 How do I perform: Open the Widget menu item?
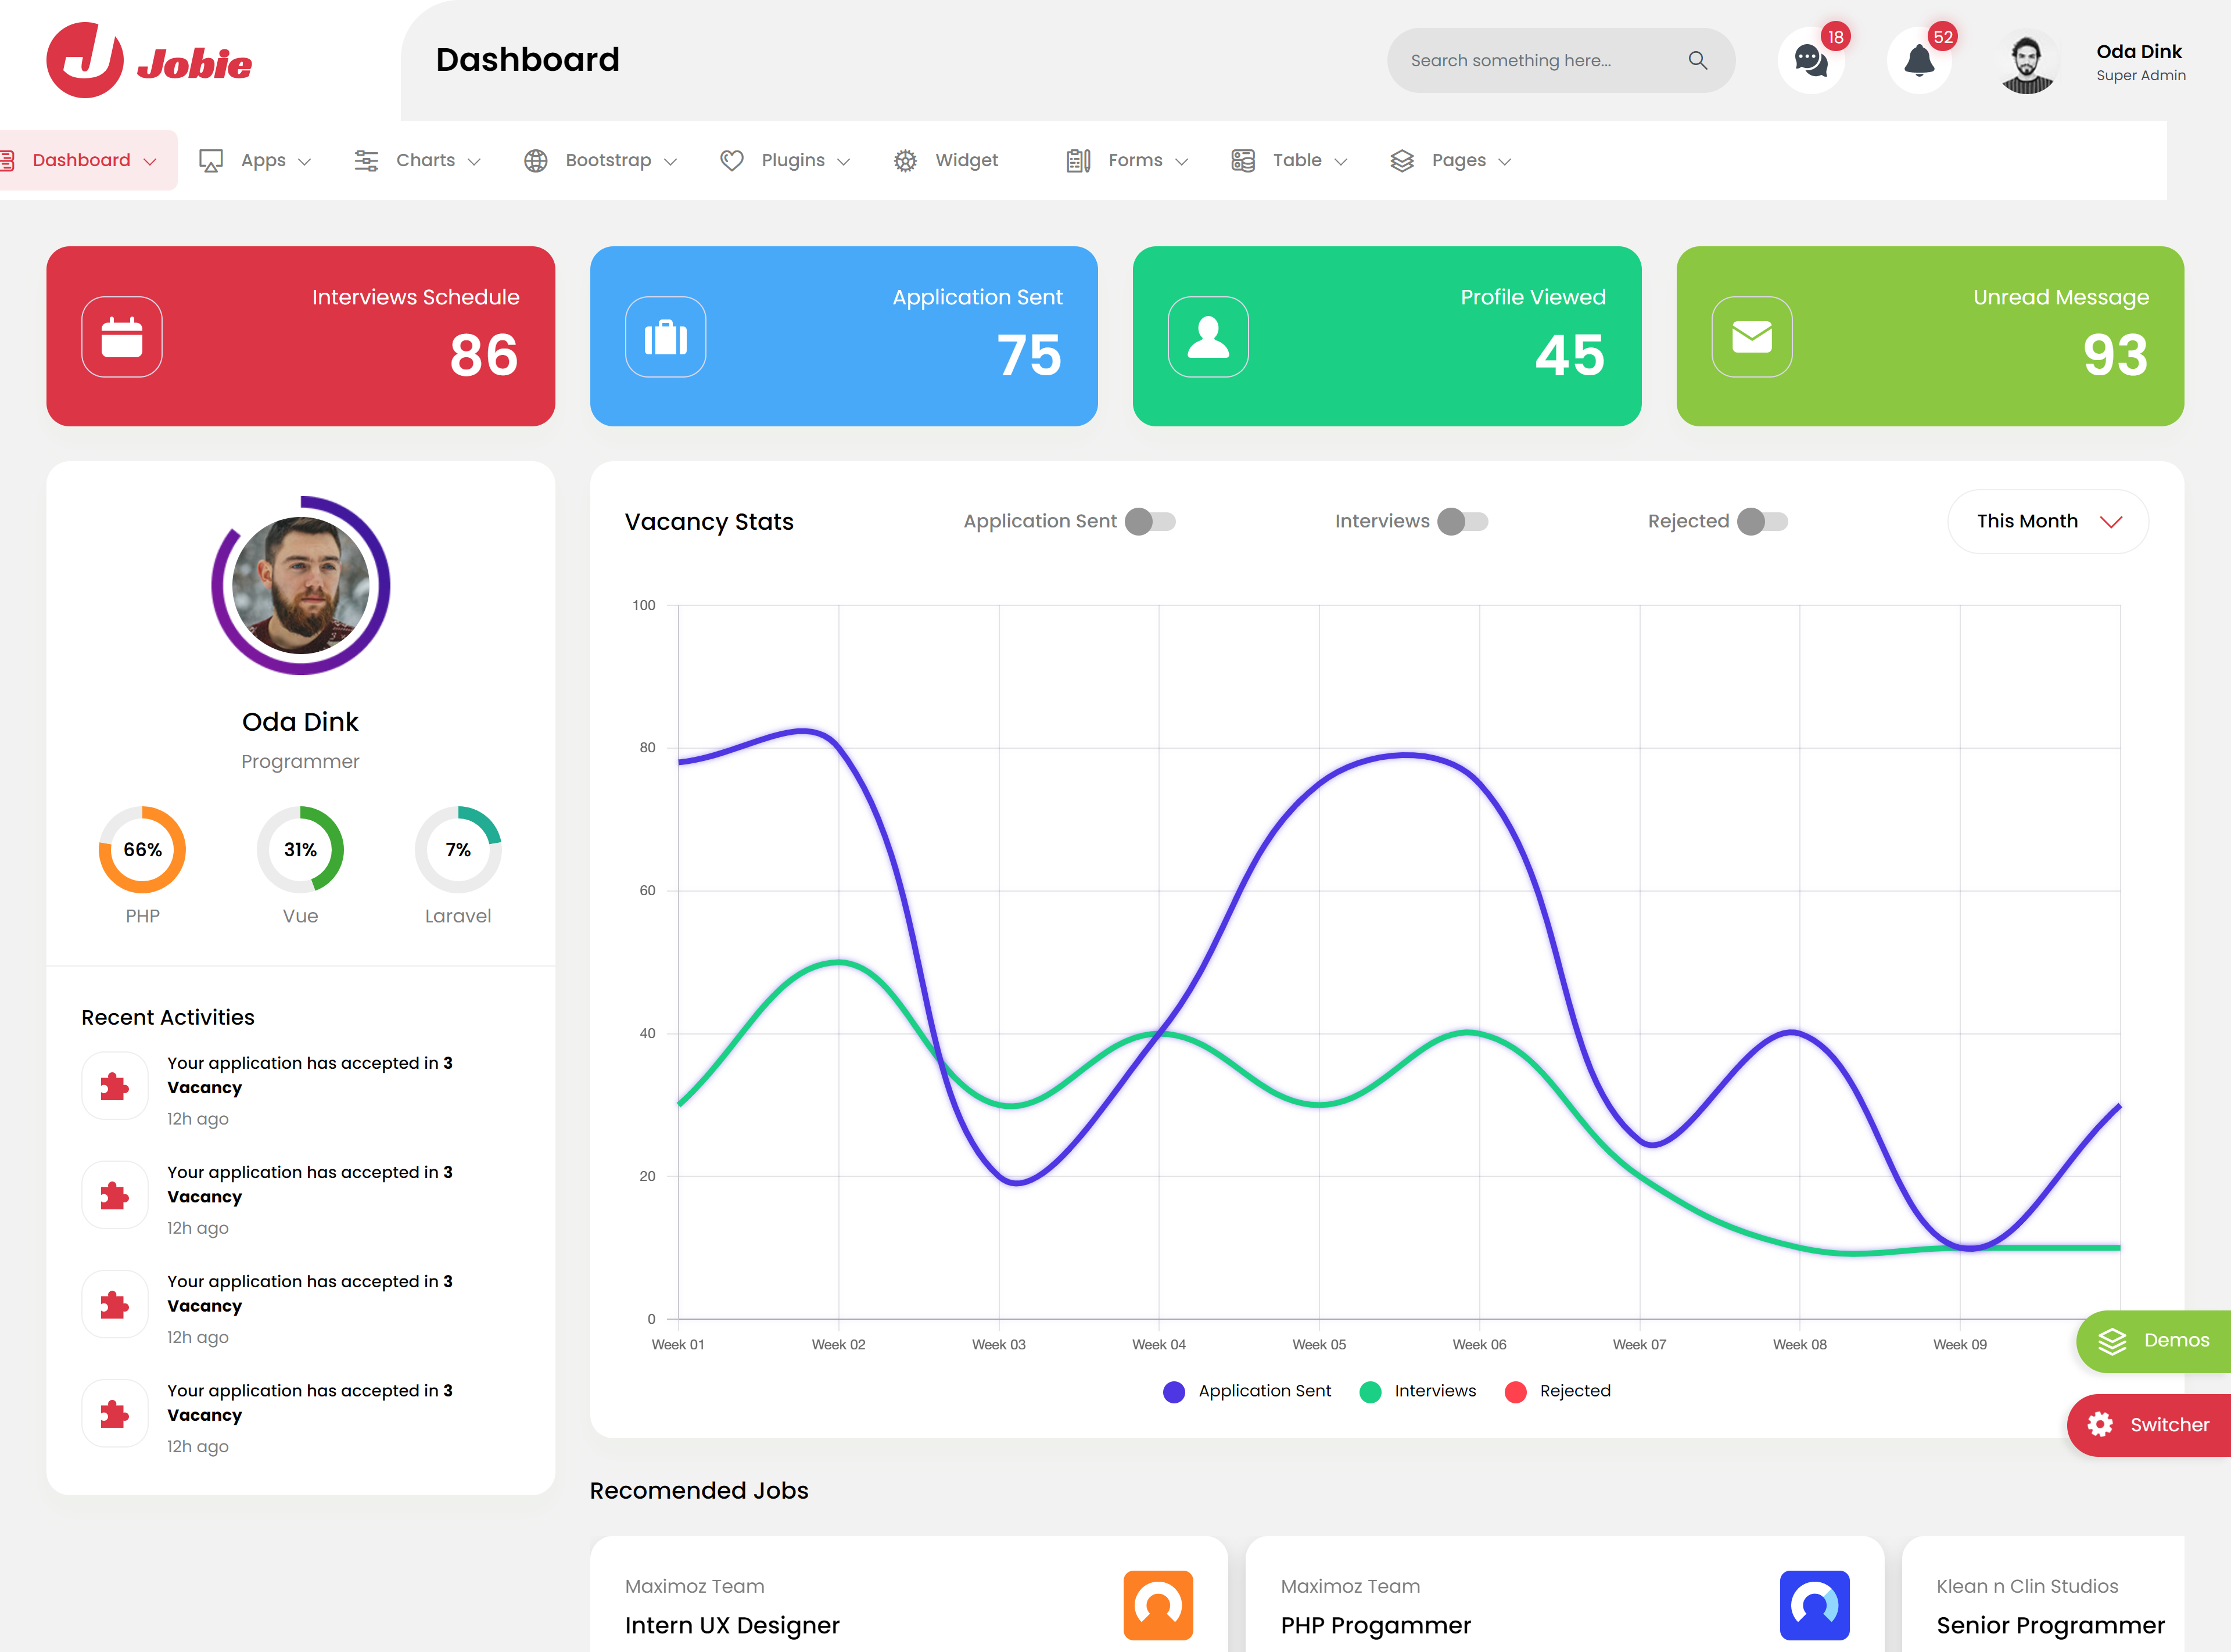point(946,160)
